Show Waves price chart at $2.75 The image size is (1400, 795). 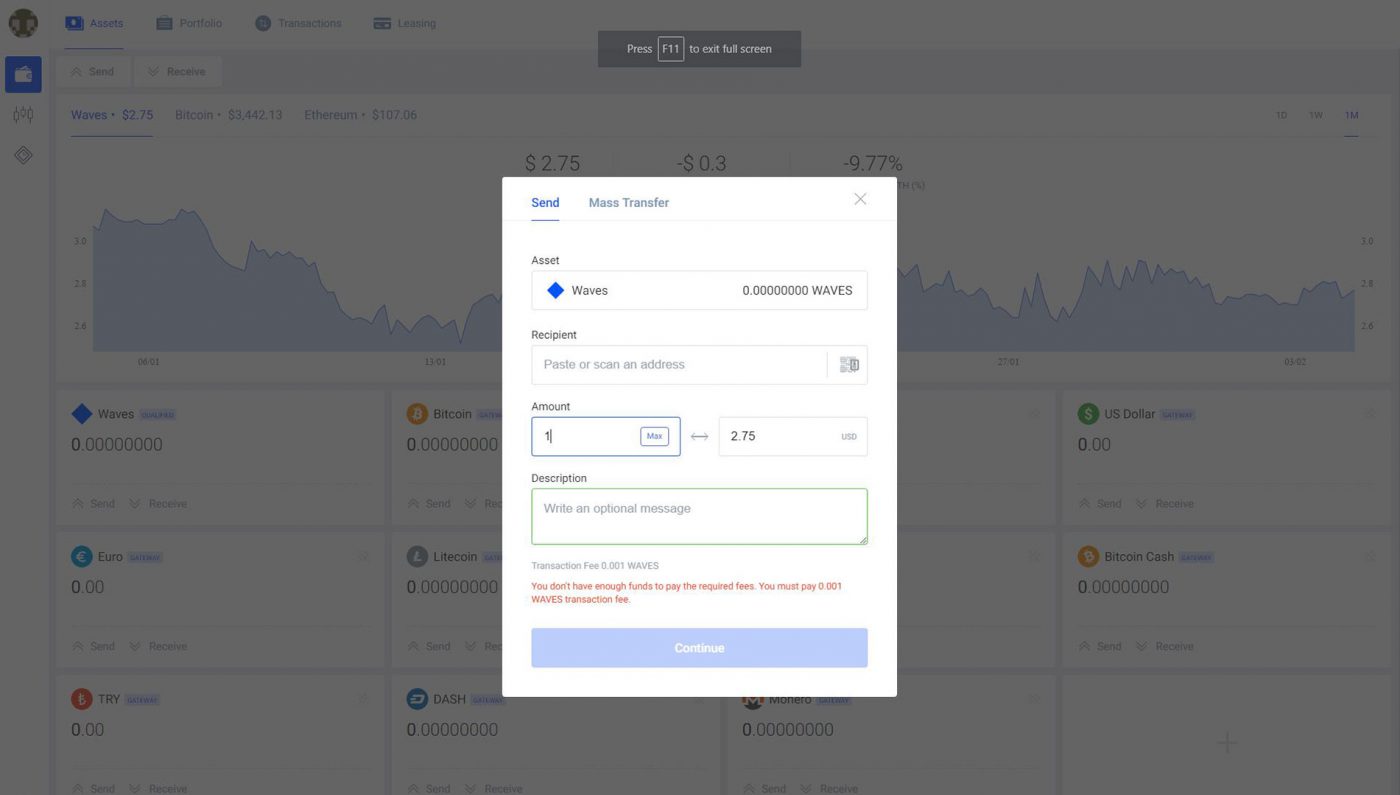111,115
